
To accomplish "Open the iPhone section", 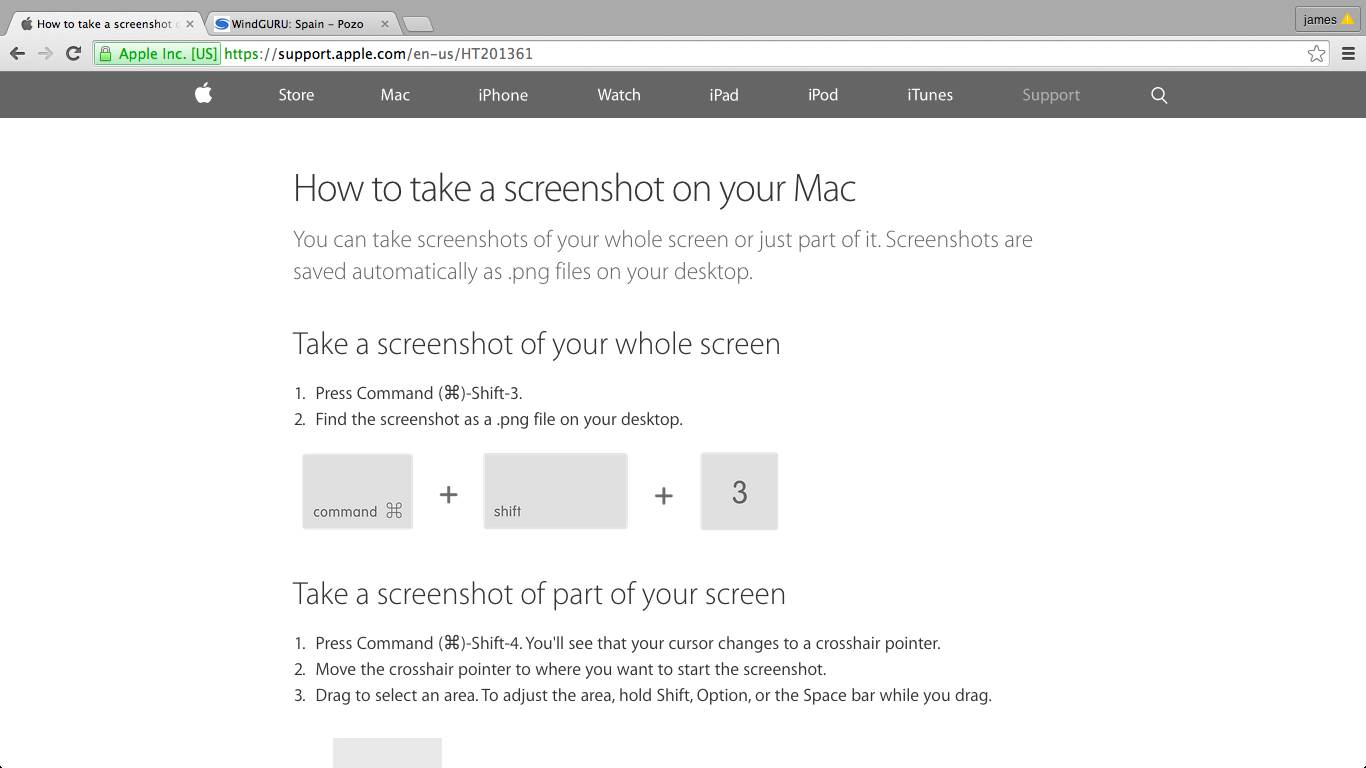I will [x=503, y=95].
